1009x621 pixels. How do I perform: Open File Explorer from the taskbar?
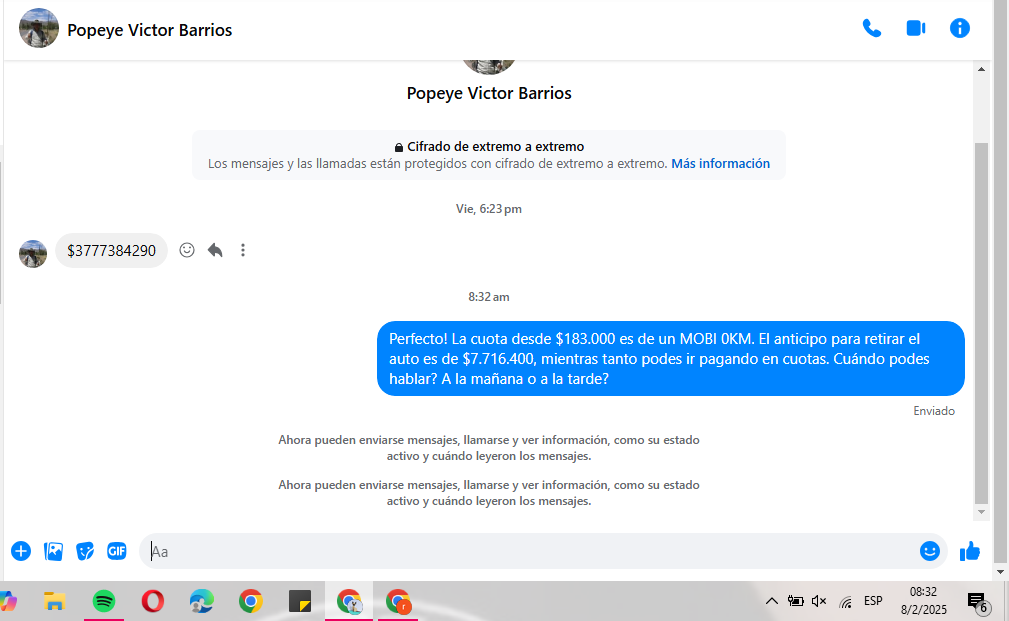[x=55, y=602]
